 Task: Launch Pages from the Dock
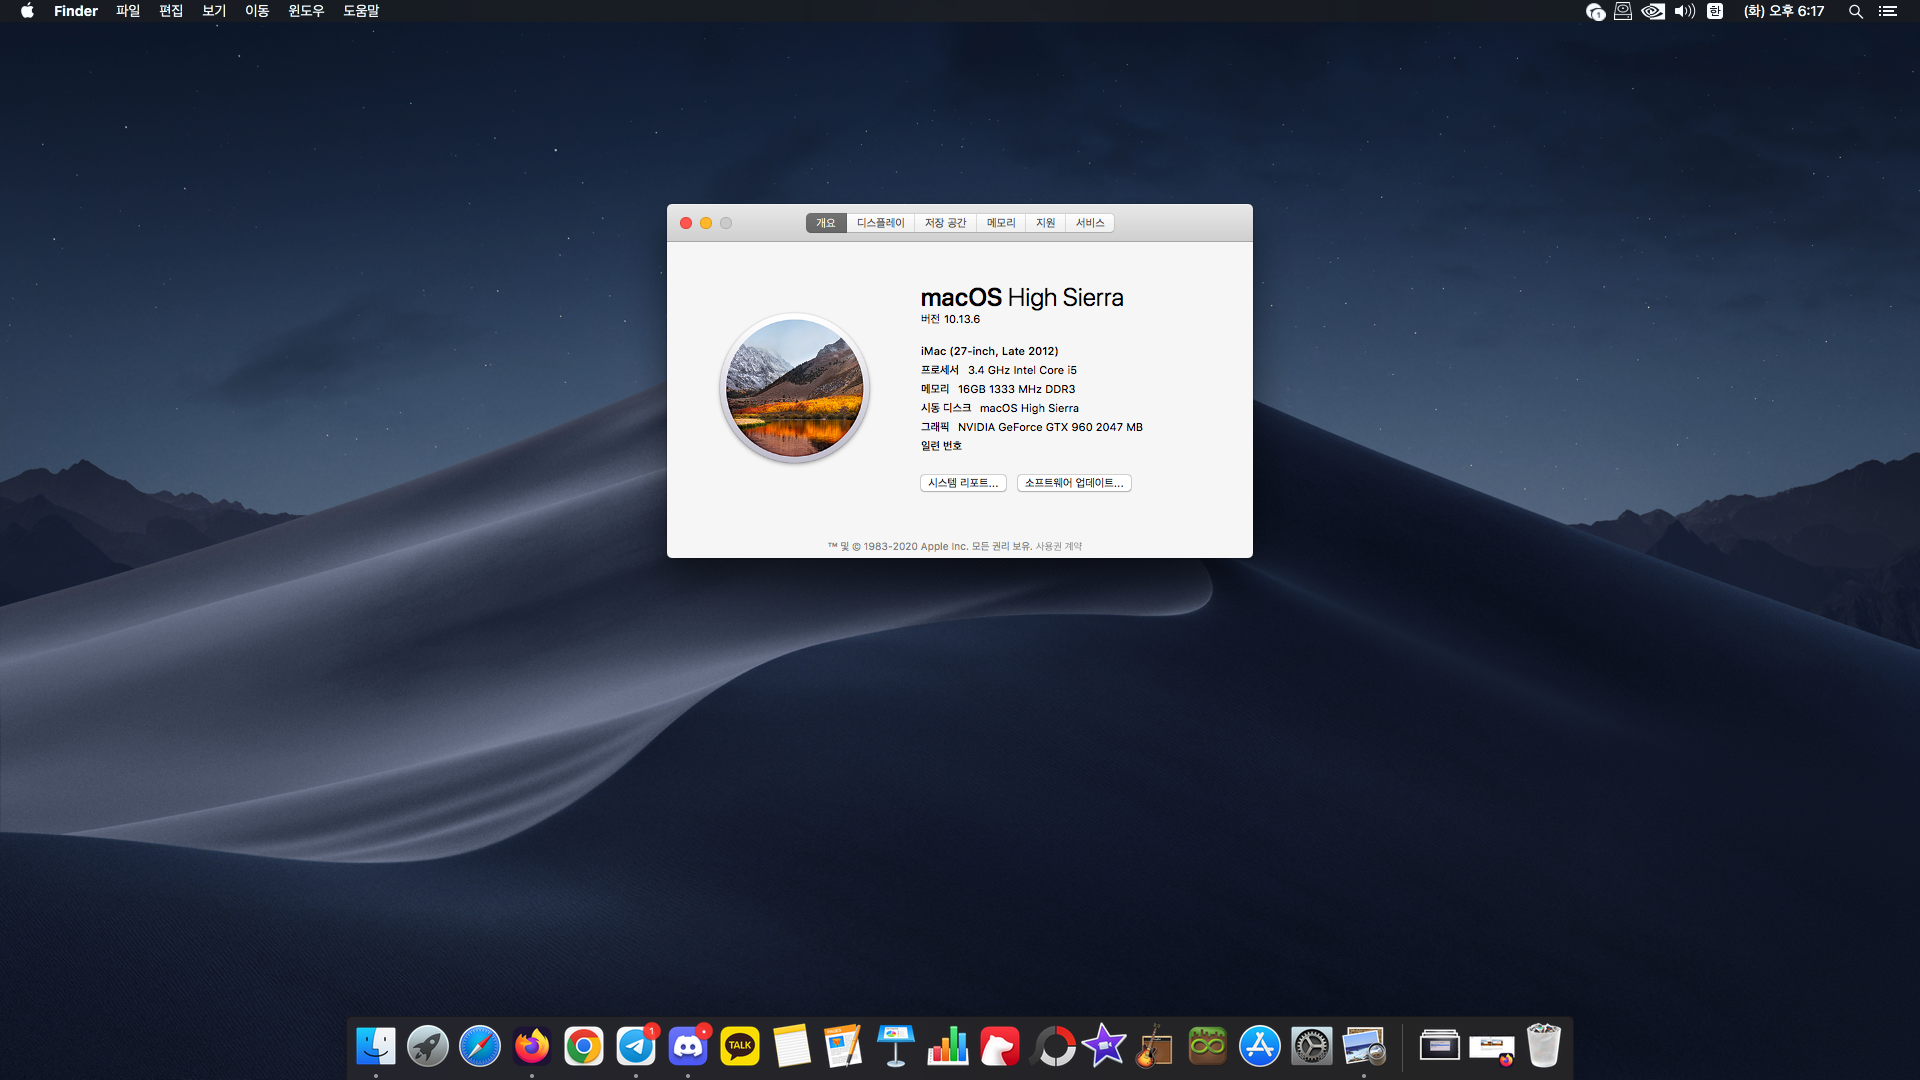click(844, 1047)
